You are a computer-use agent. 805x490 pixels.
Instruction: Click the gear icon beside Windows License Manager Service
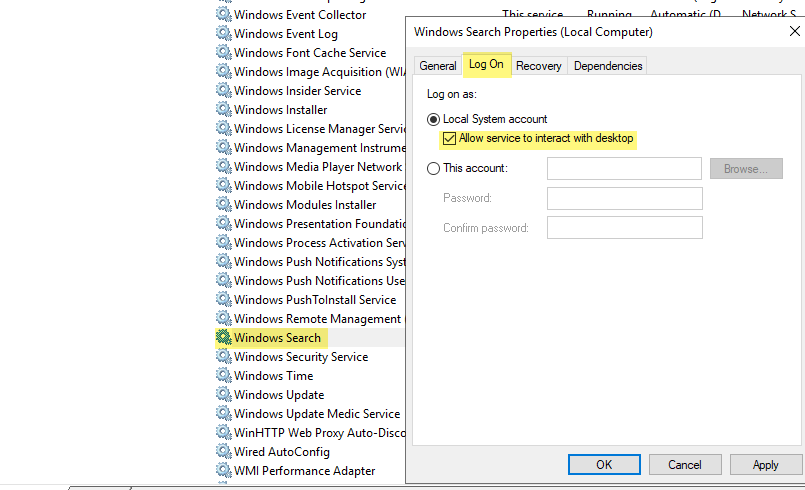tap(223, 128)
